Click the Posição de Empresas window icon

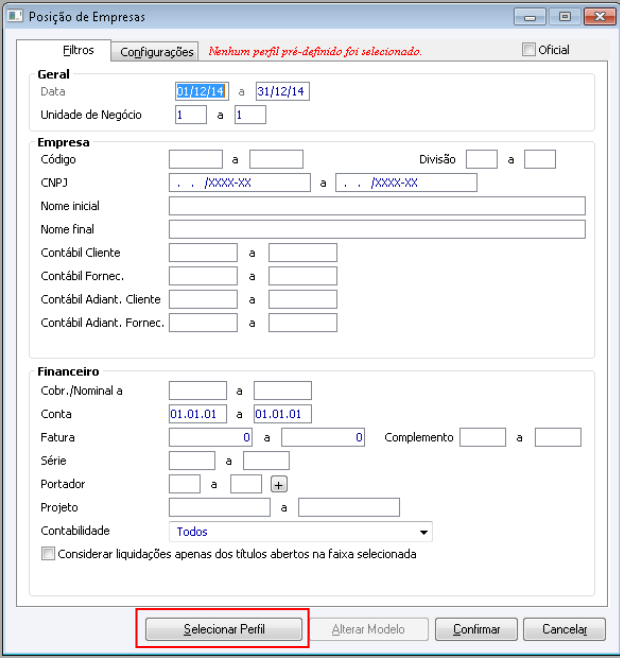(x=15, y=16)
